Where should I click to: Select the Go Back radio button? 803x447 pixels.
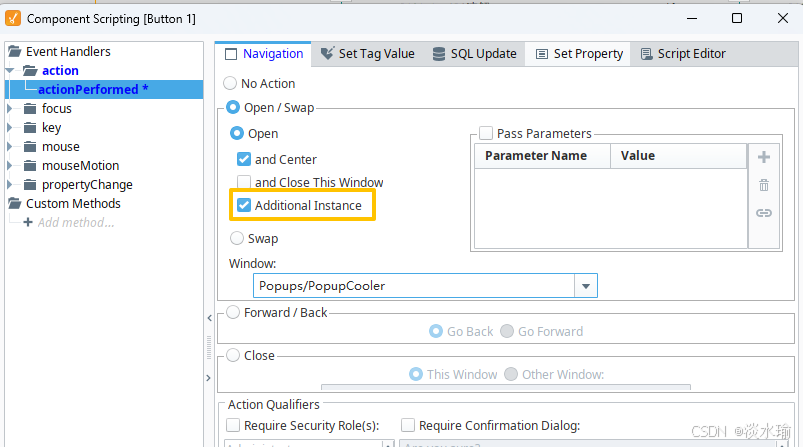436,331
